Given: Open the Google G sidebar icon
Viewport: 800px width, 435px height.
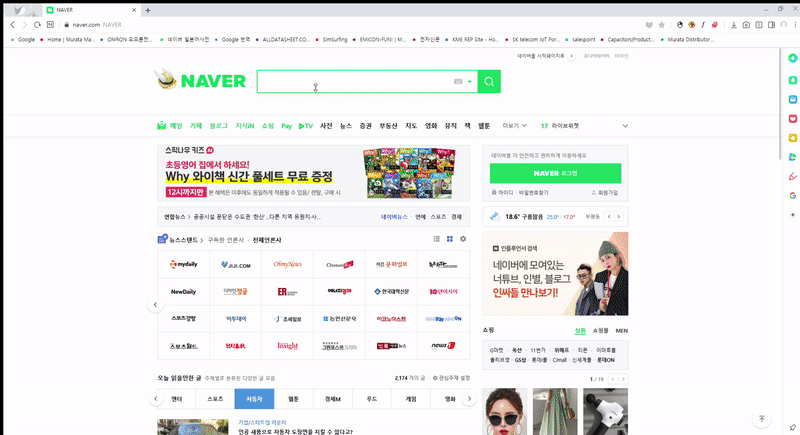Looking at the screenshot, I should [x=792, y=195].
